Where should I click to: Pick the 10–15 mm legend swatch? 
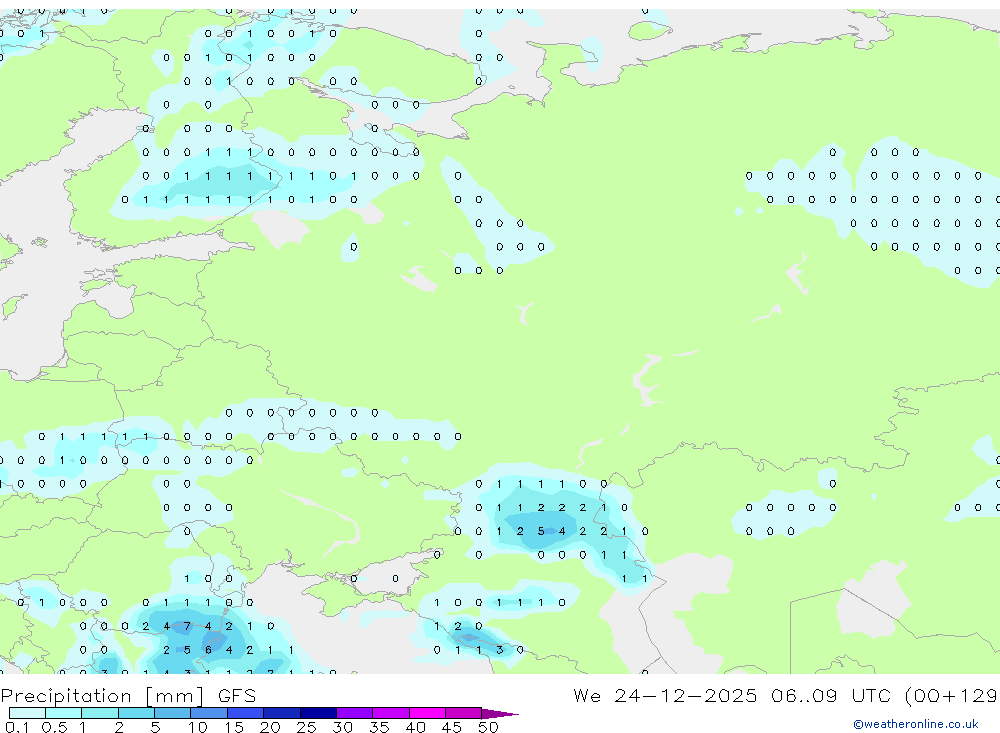[209, 713]
